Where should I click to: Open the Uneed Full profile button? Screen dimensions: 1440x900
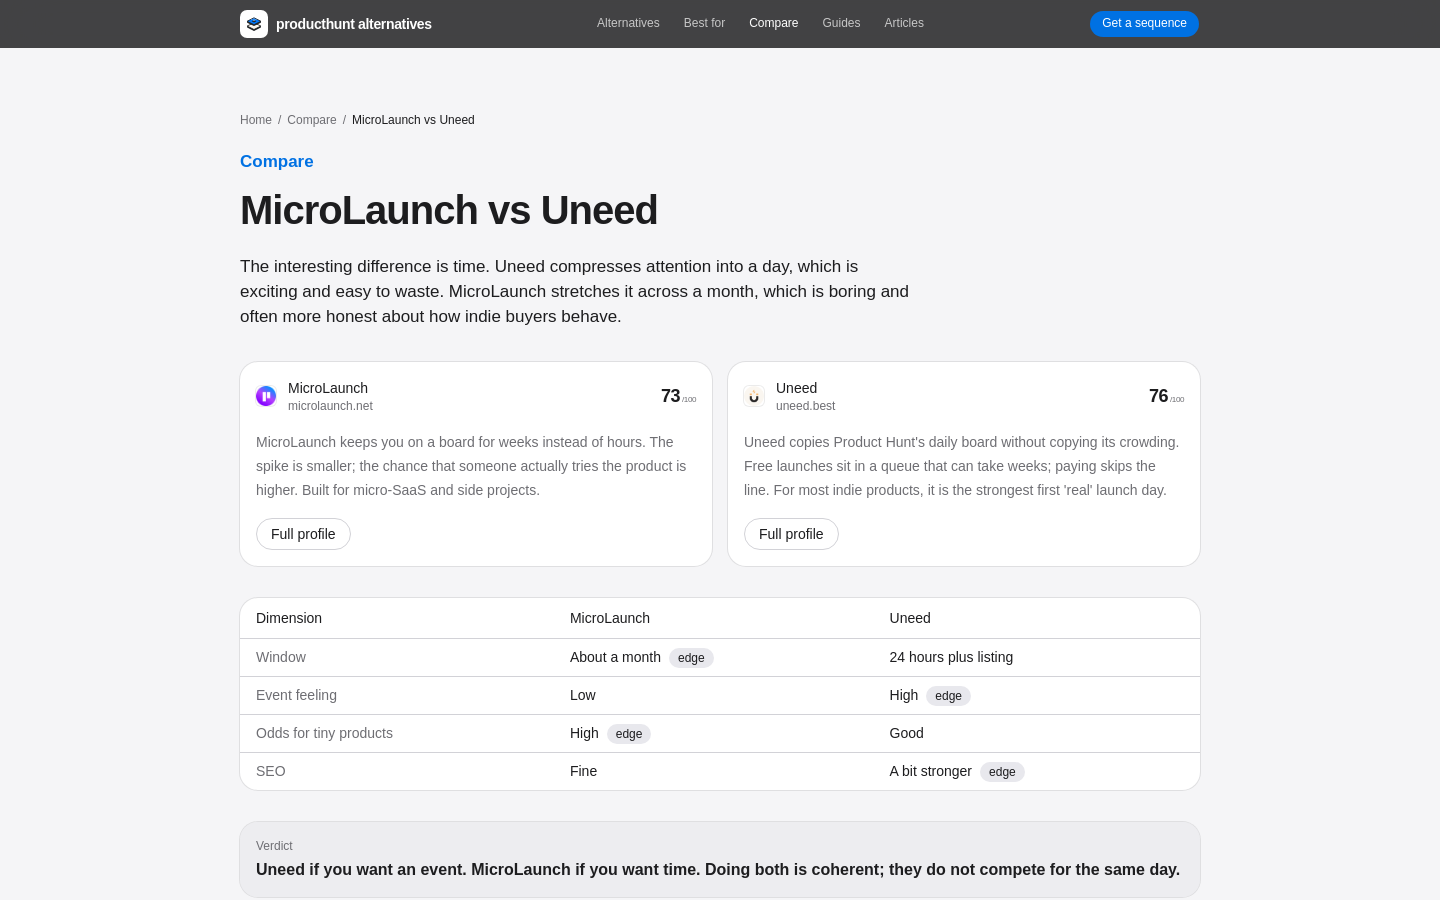791,534
